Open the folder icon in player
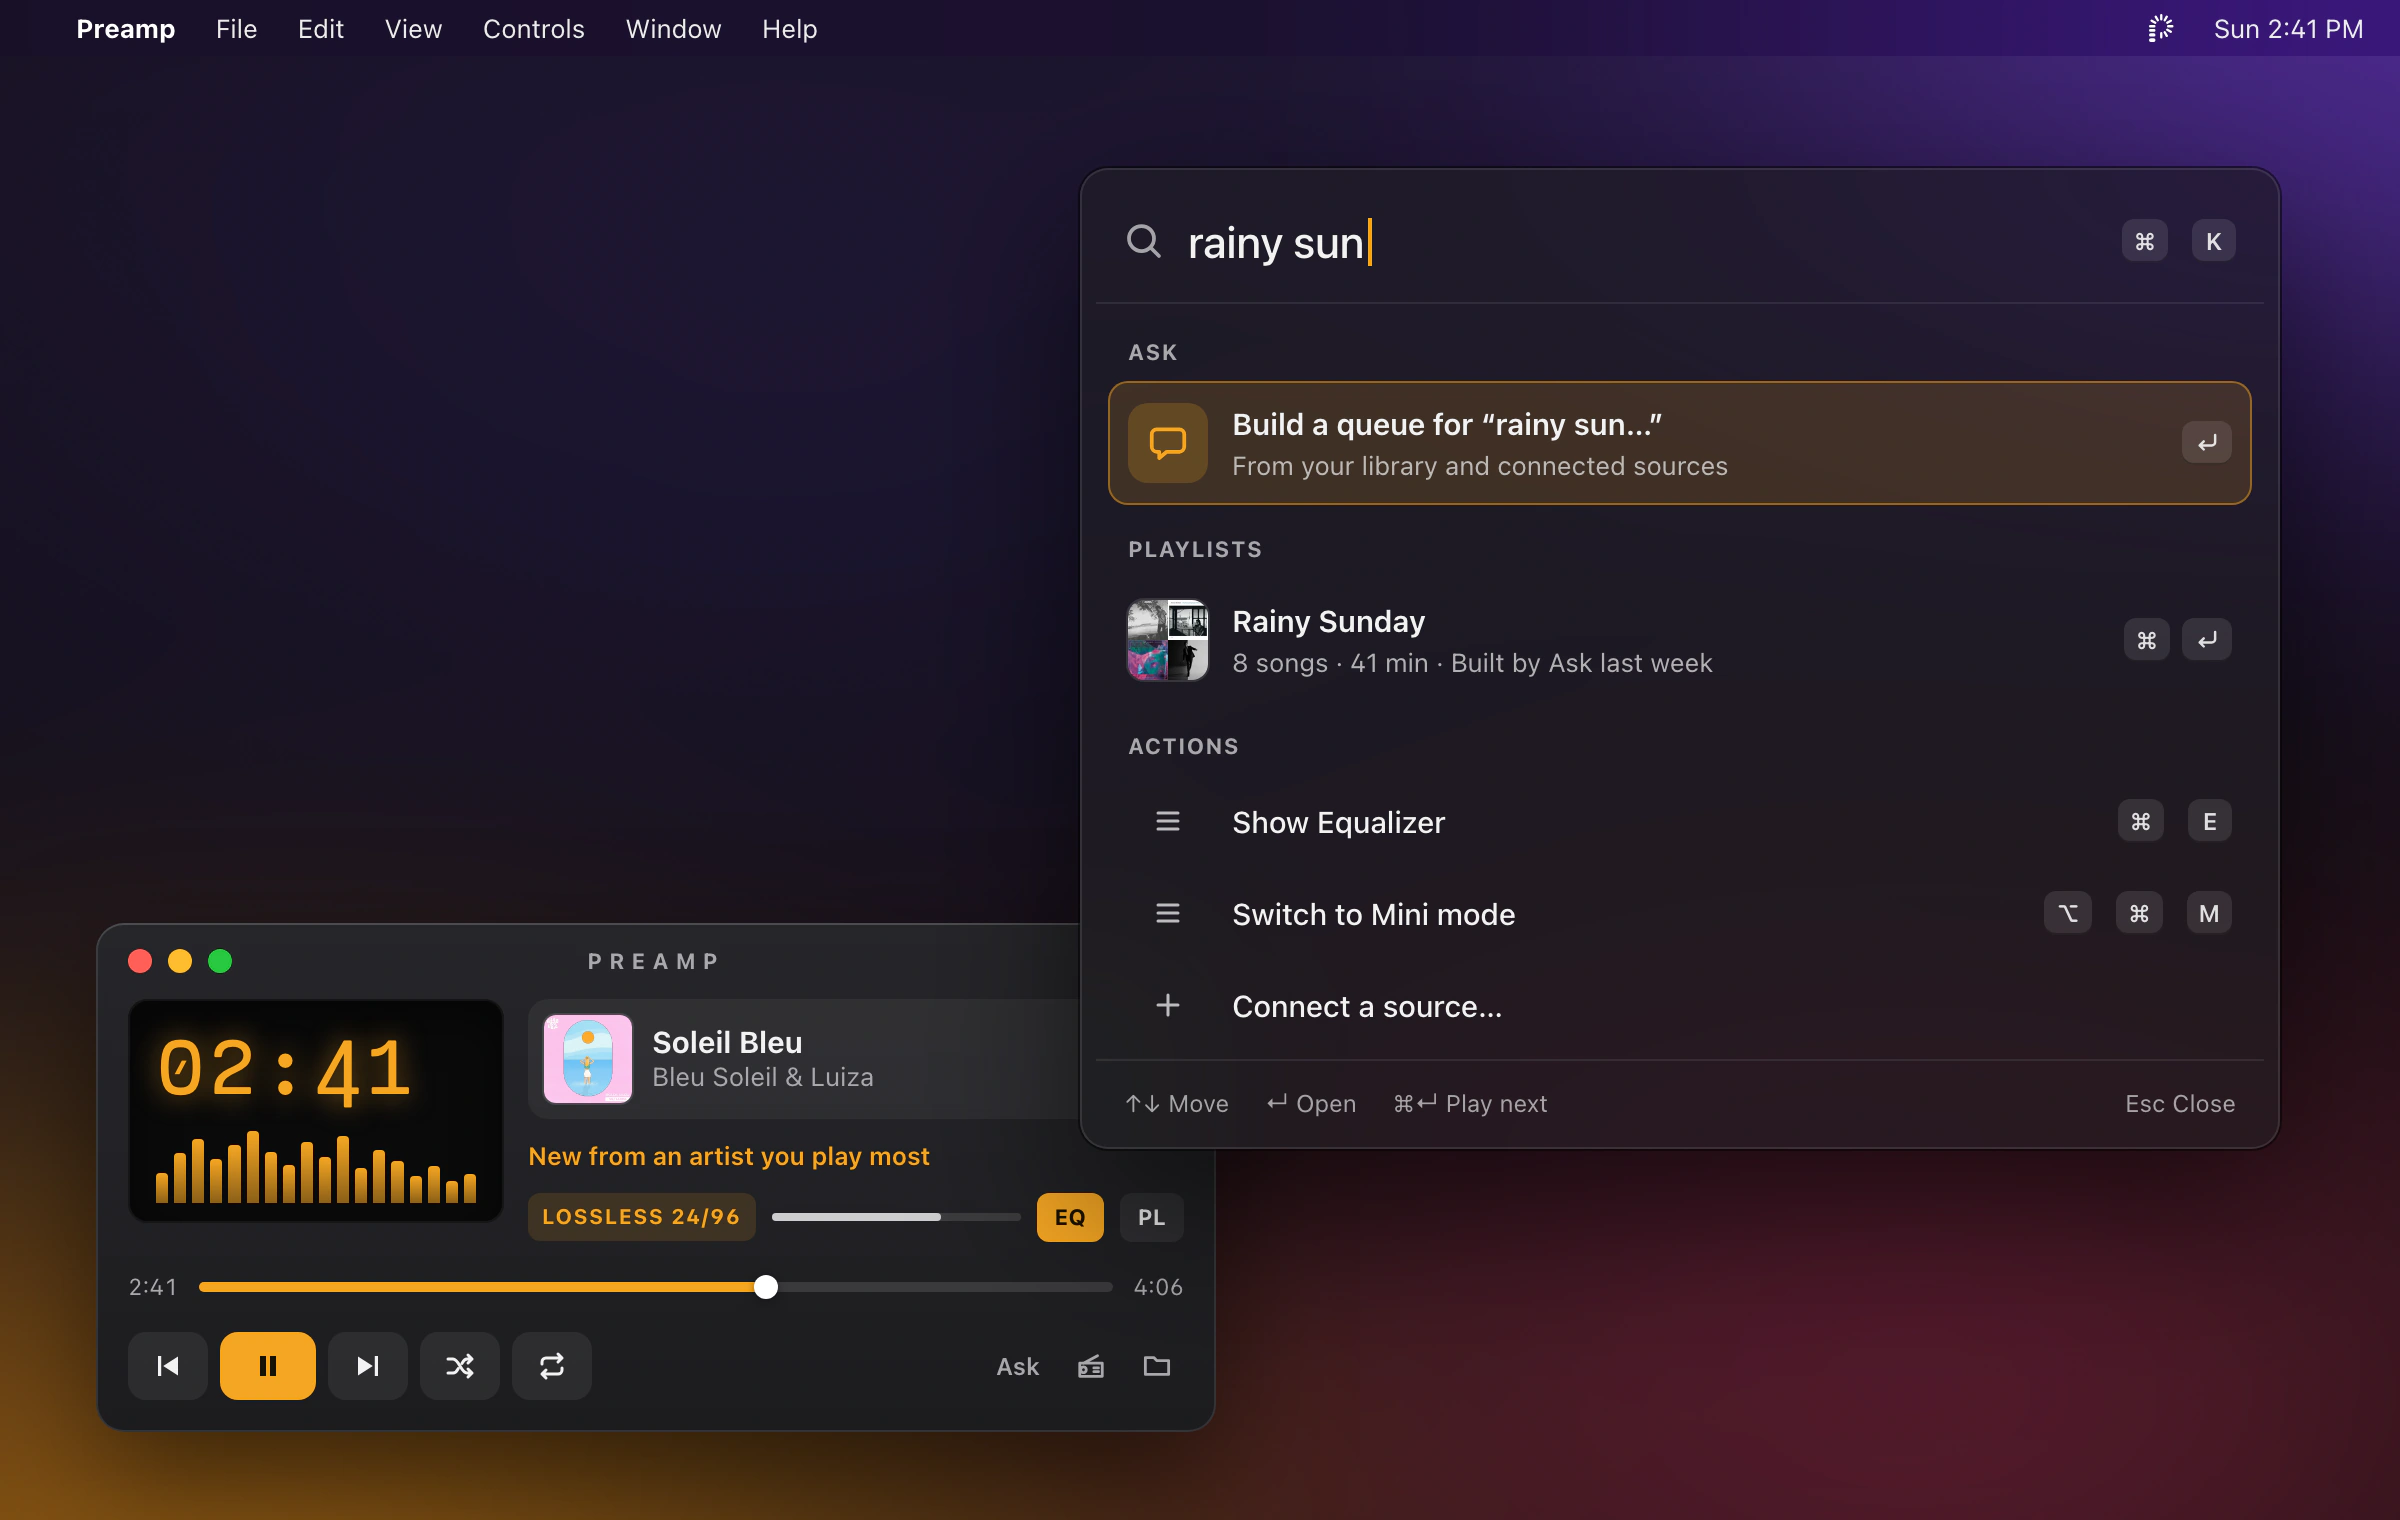 point(1157,1366)
